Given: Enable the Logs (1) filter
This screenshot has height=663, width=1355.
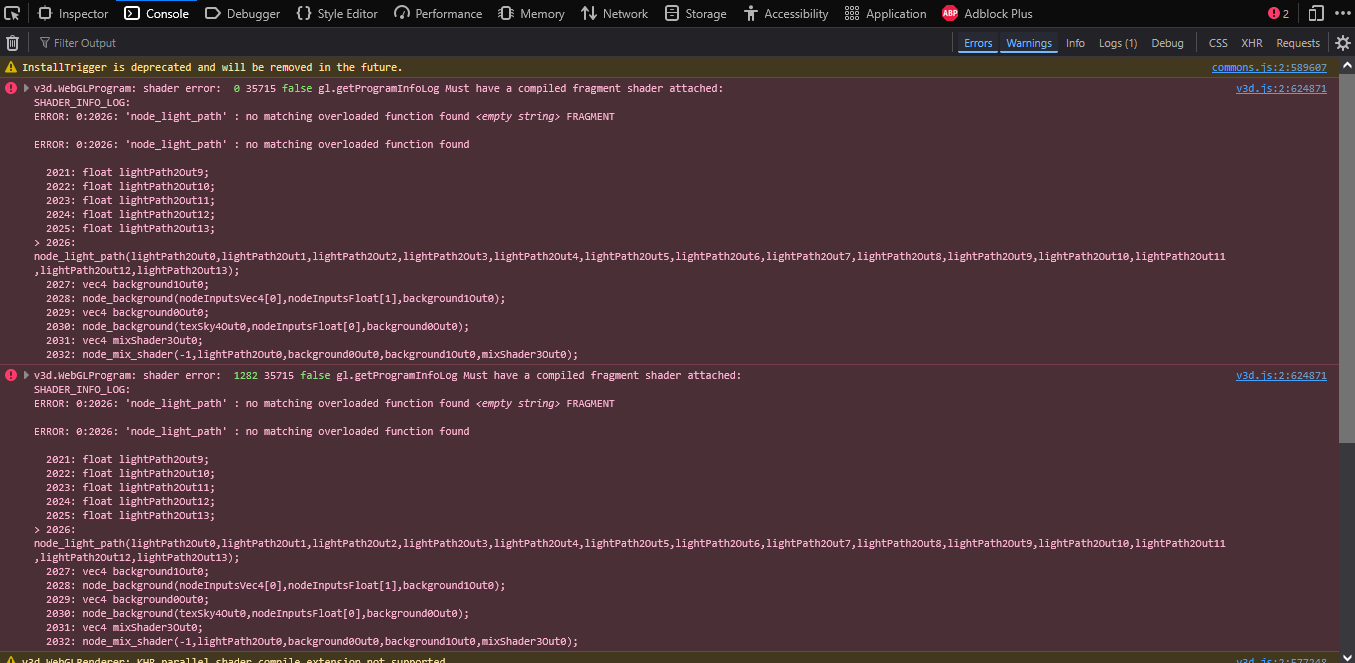Looking at the screenshot, I should tap(1118, 43).
